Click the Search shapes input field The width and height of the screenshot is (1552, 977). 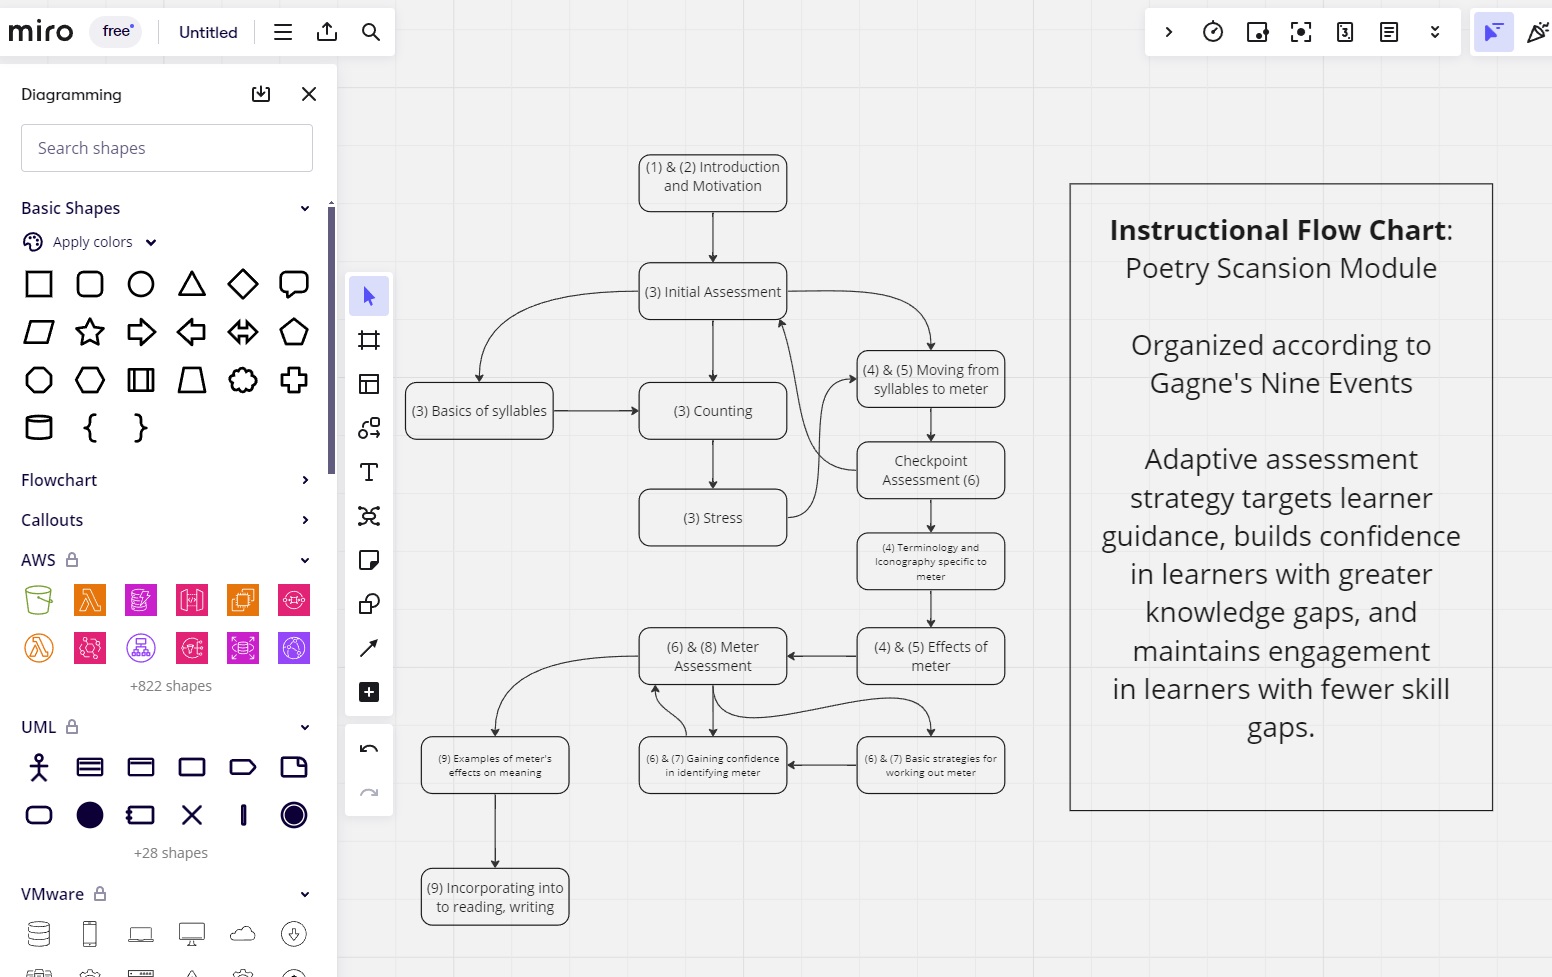167,148
